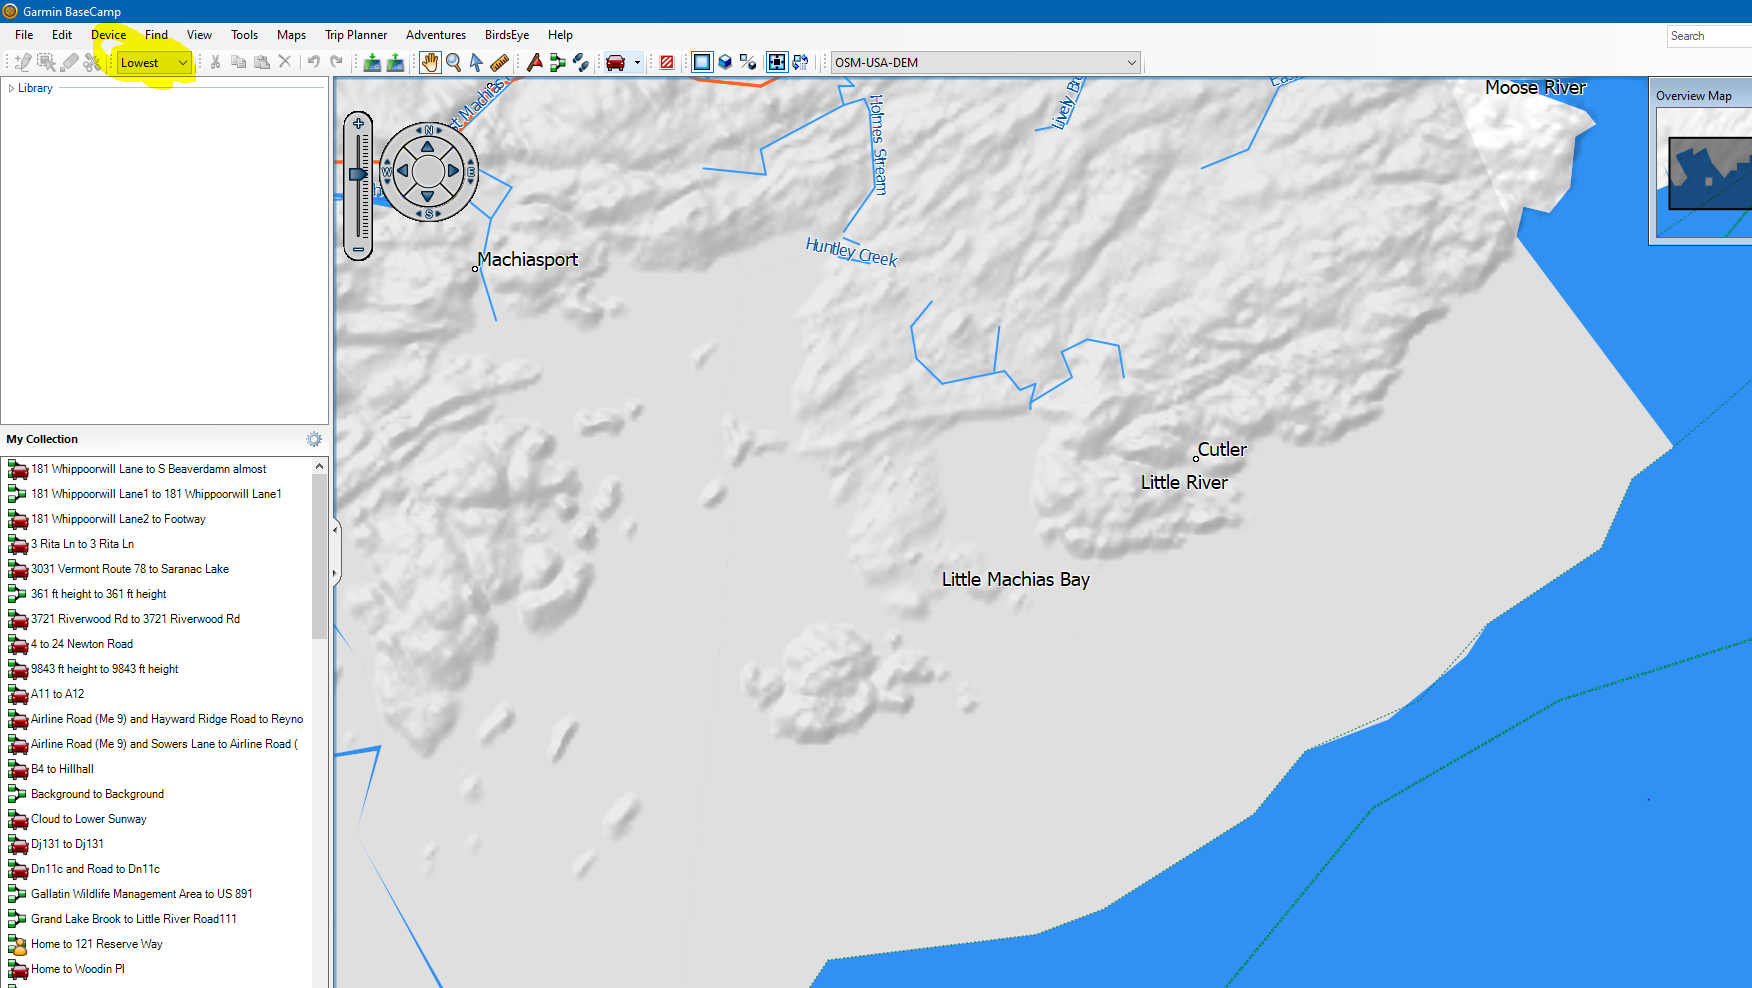The image size is (1752, 988).
Task: Open the Trip Planner menu
Action: pyautogui.click(x=355, y=35)
